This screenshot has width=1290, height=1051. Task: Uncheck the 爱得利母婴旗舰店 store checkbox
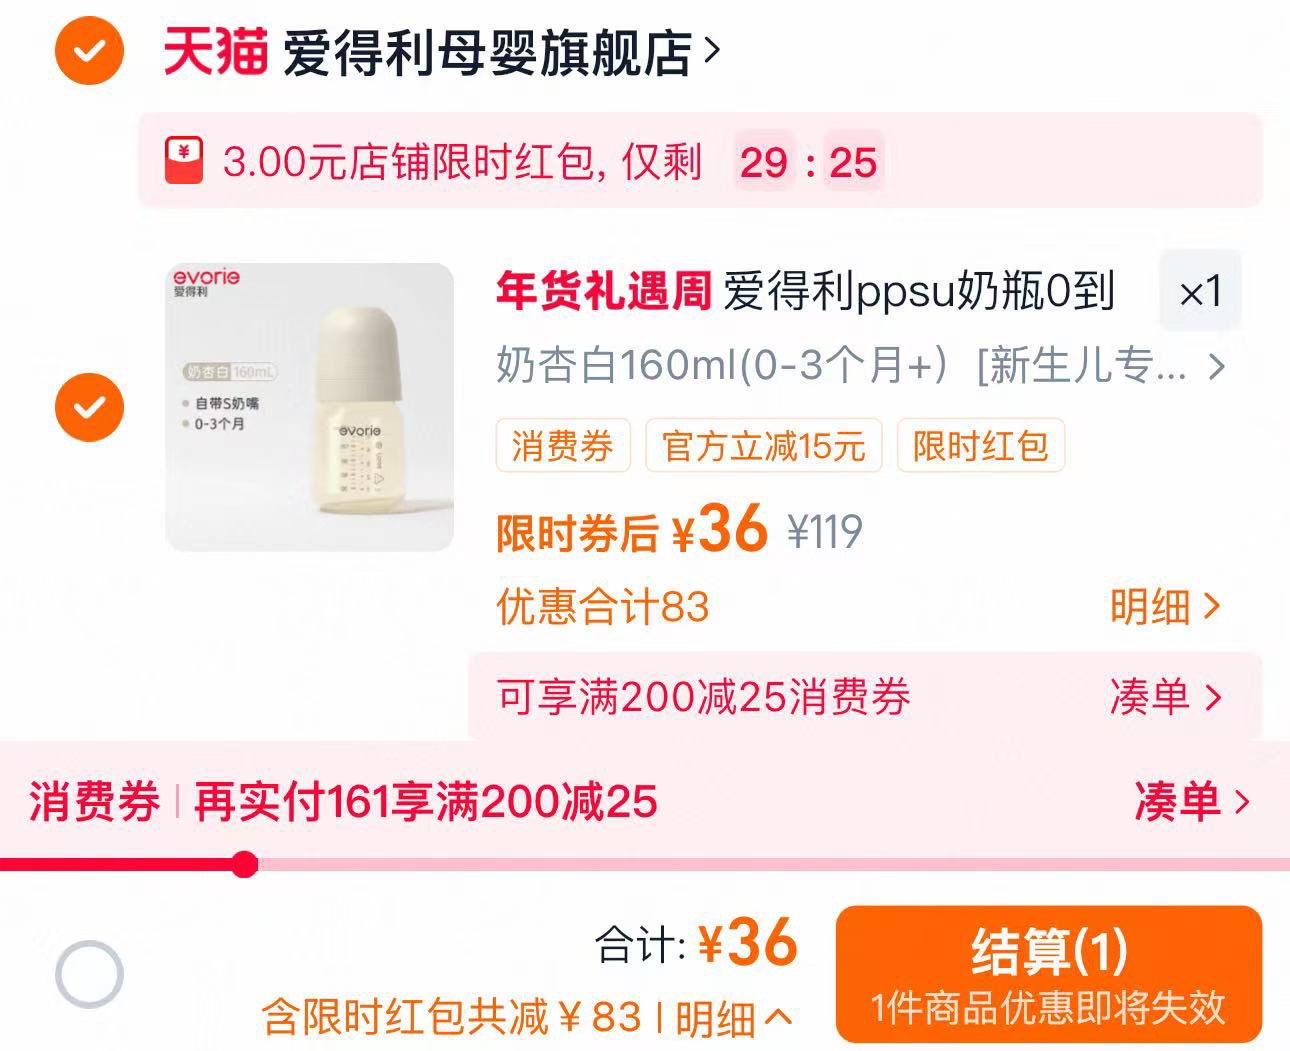tap(90, 51)
